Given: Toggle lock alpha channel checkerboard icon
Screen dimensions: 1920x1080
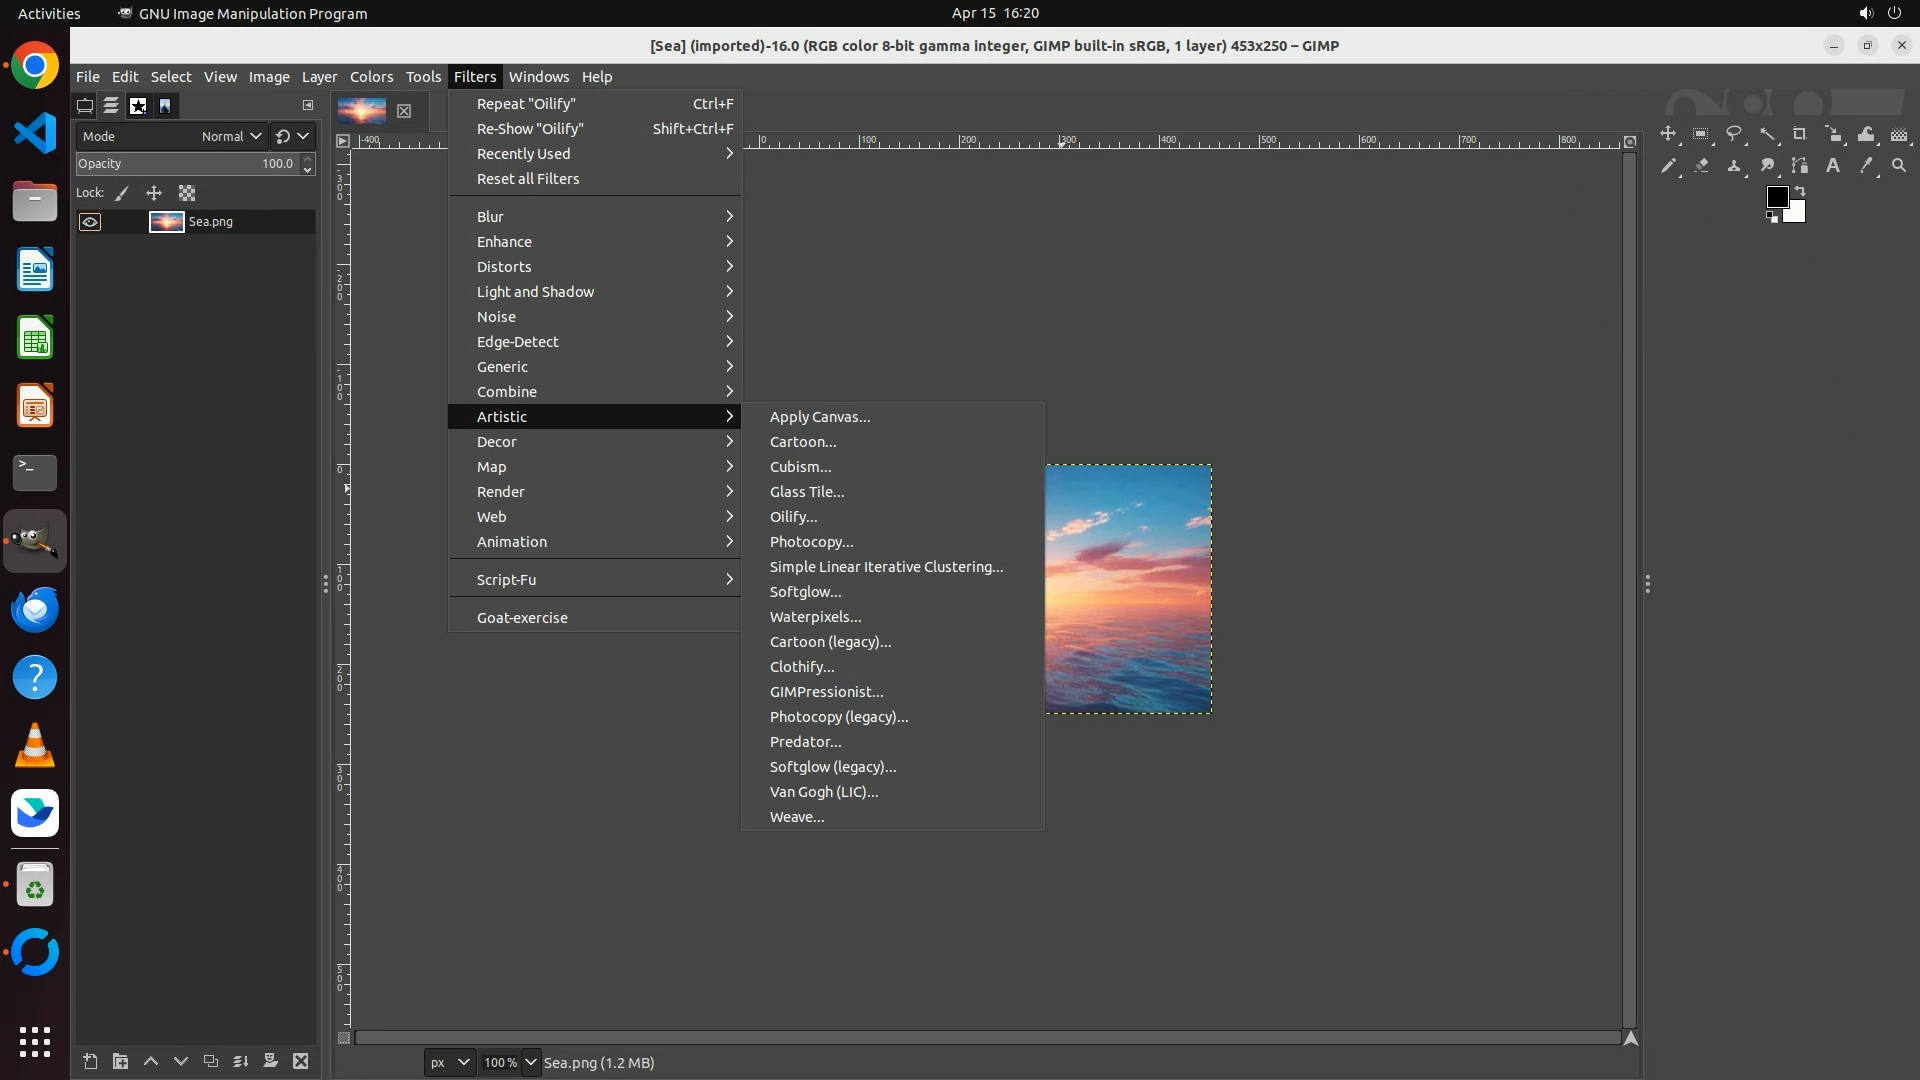Looking at the screenshot, I should click(x=187, y=193).
